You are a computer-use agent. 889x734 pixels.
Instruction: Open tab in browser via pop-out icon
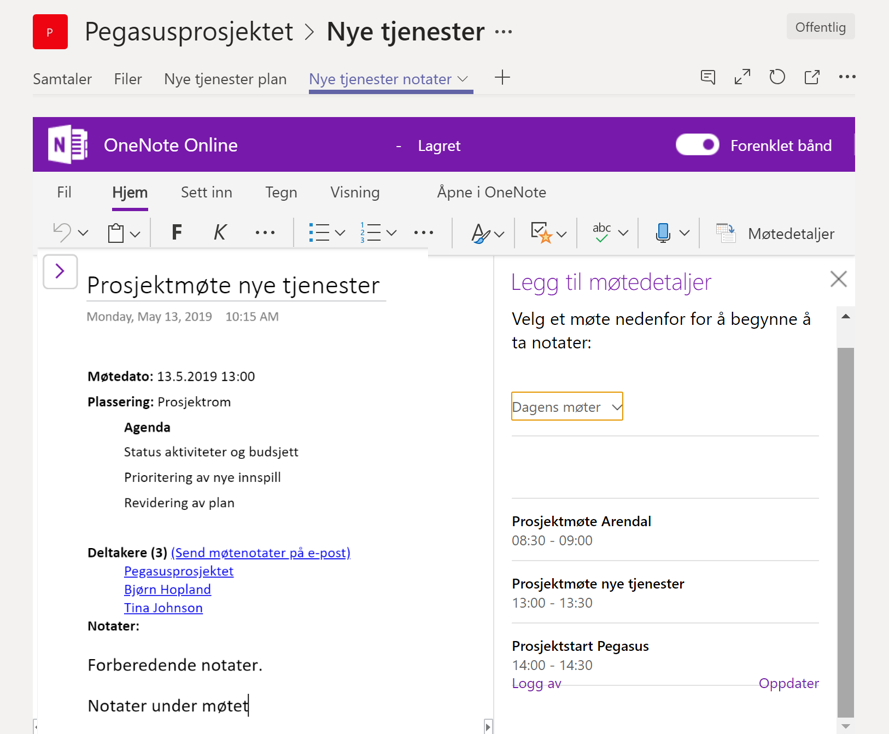point(812,77)
